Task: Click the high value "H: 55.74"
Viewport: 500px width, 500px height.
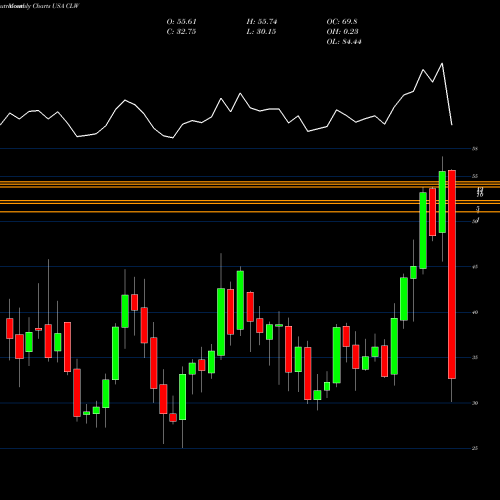Action: (x=262, y=22)
